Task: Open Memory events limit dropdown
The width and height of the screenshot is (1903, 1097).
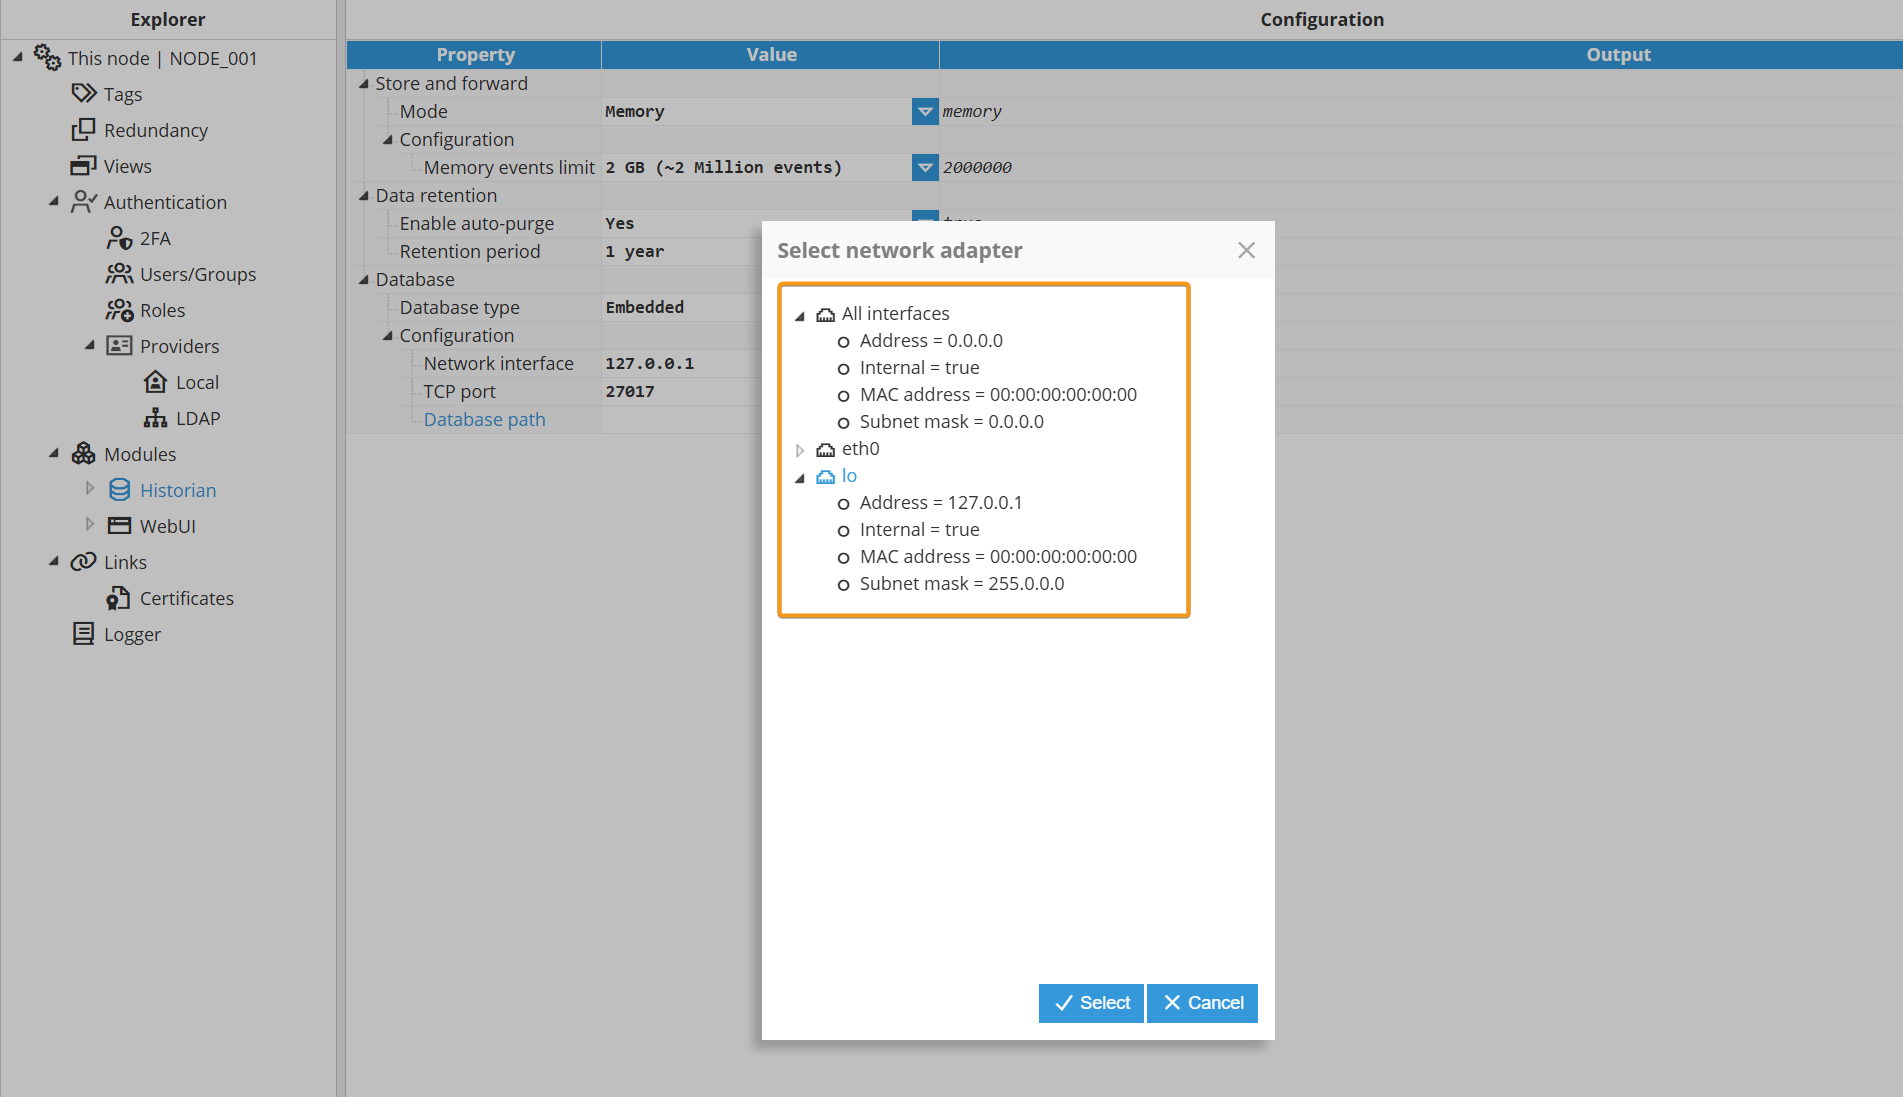Action: point(925,168)
